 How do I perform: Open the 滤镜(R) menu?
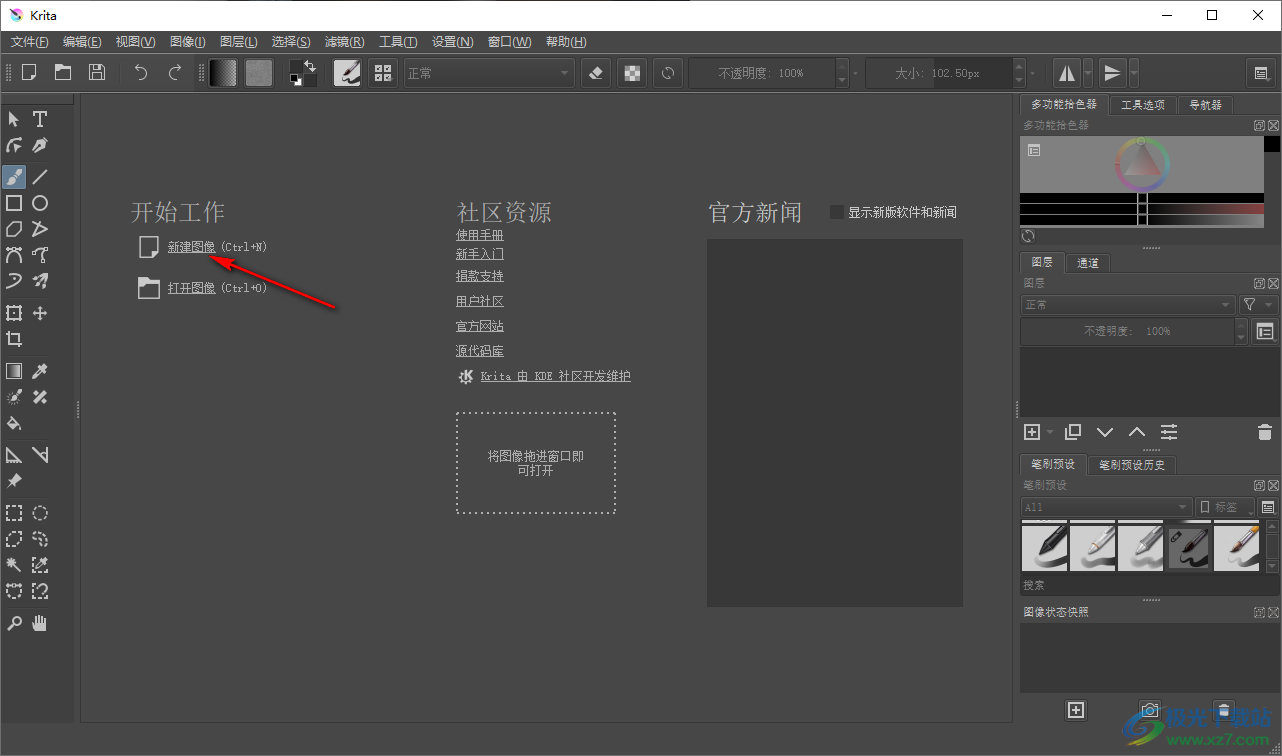coord(344,42)
